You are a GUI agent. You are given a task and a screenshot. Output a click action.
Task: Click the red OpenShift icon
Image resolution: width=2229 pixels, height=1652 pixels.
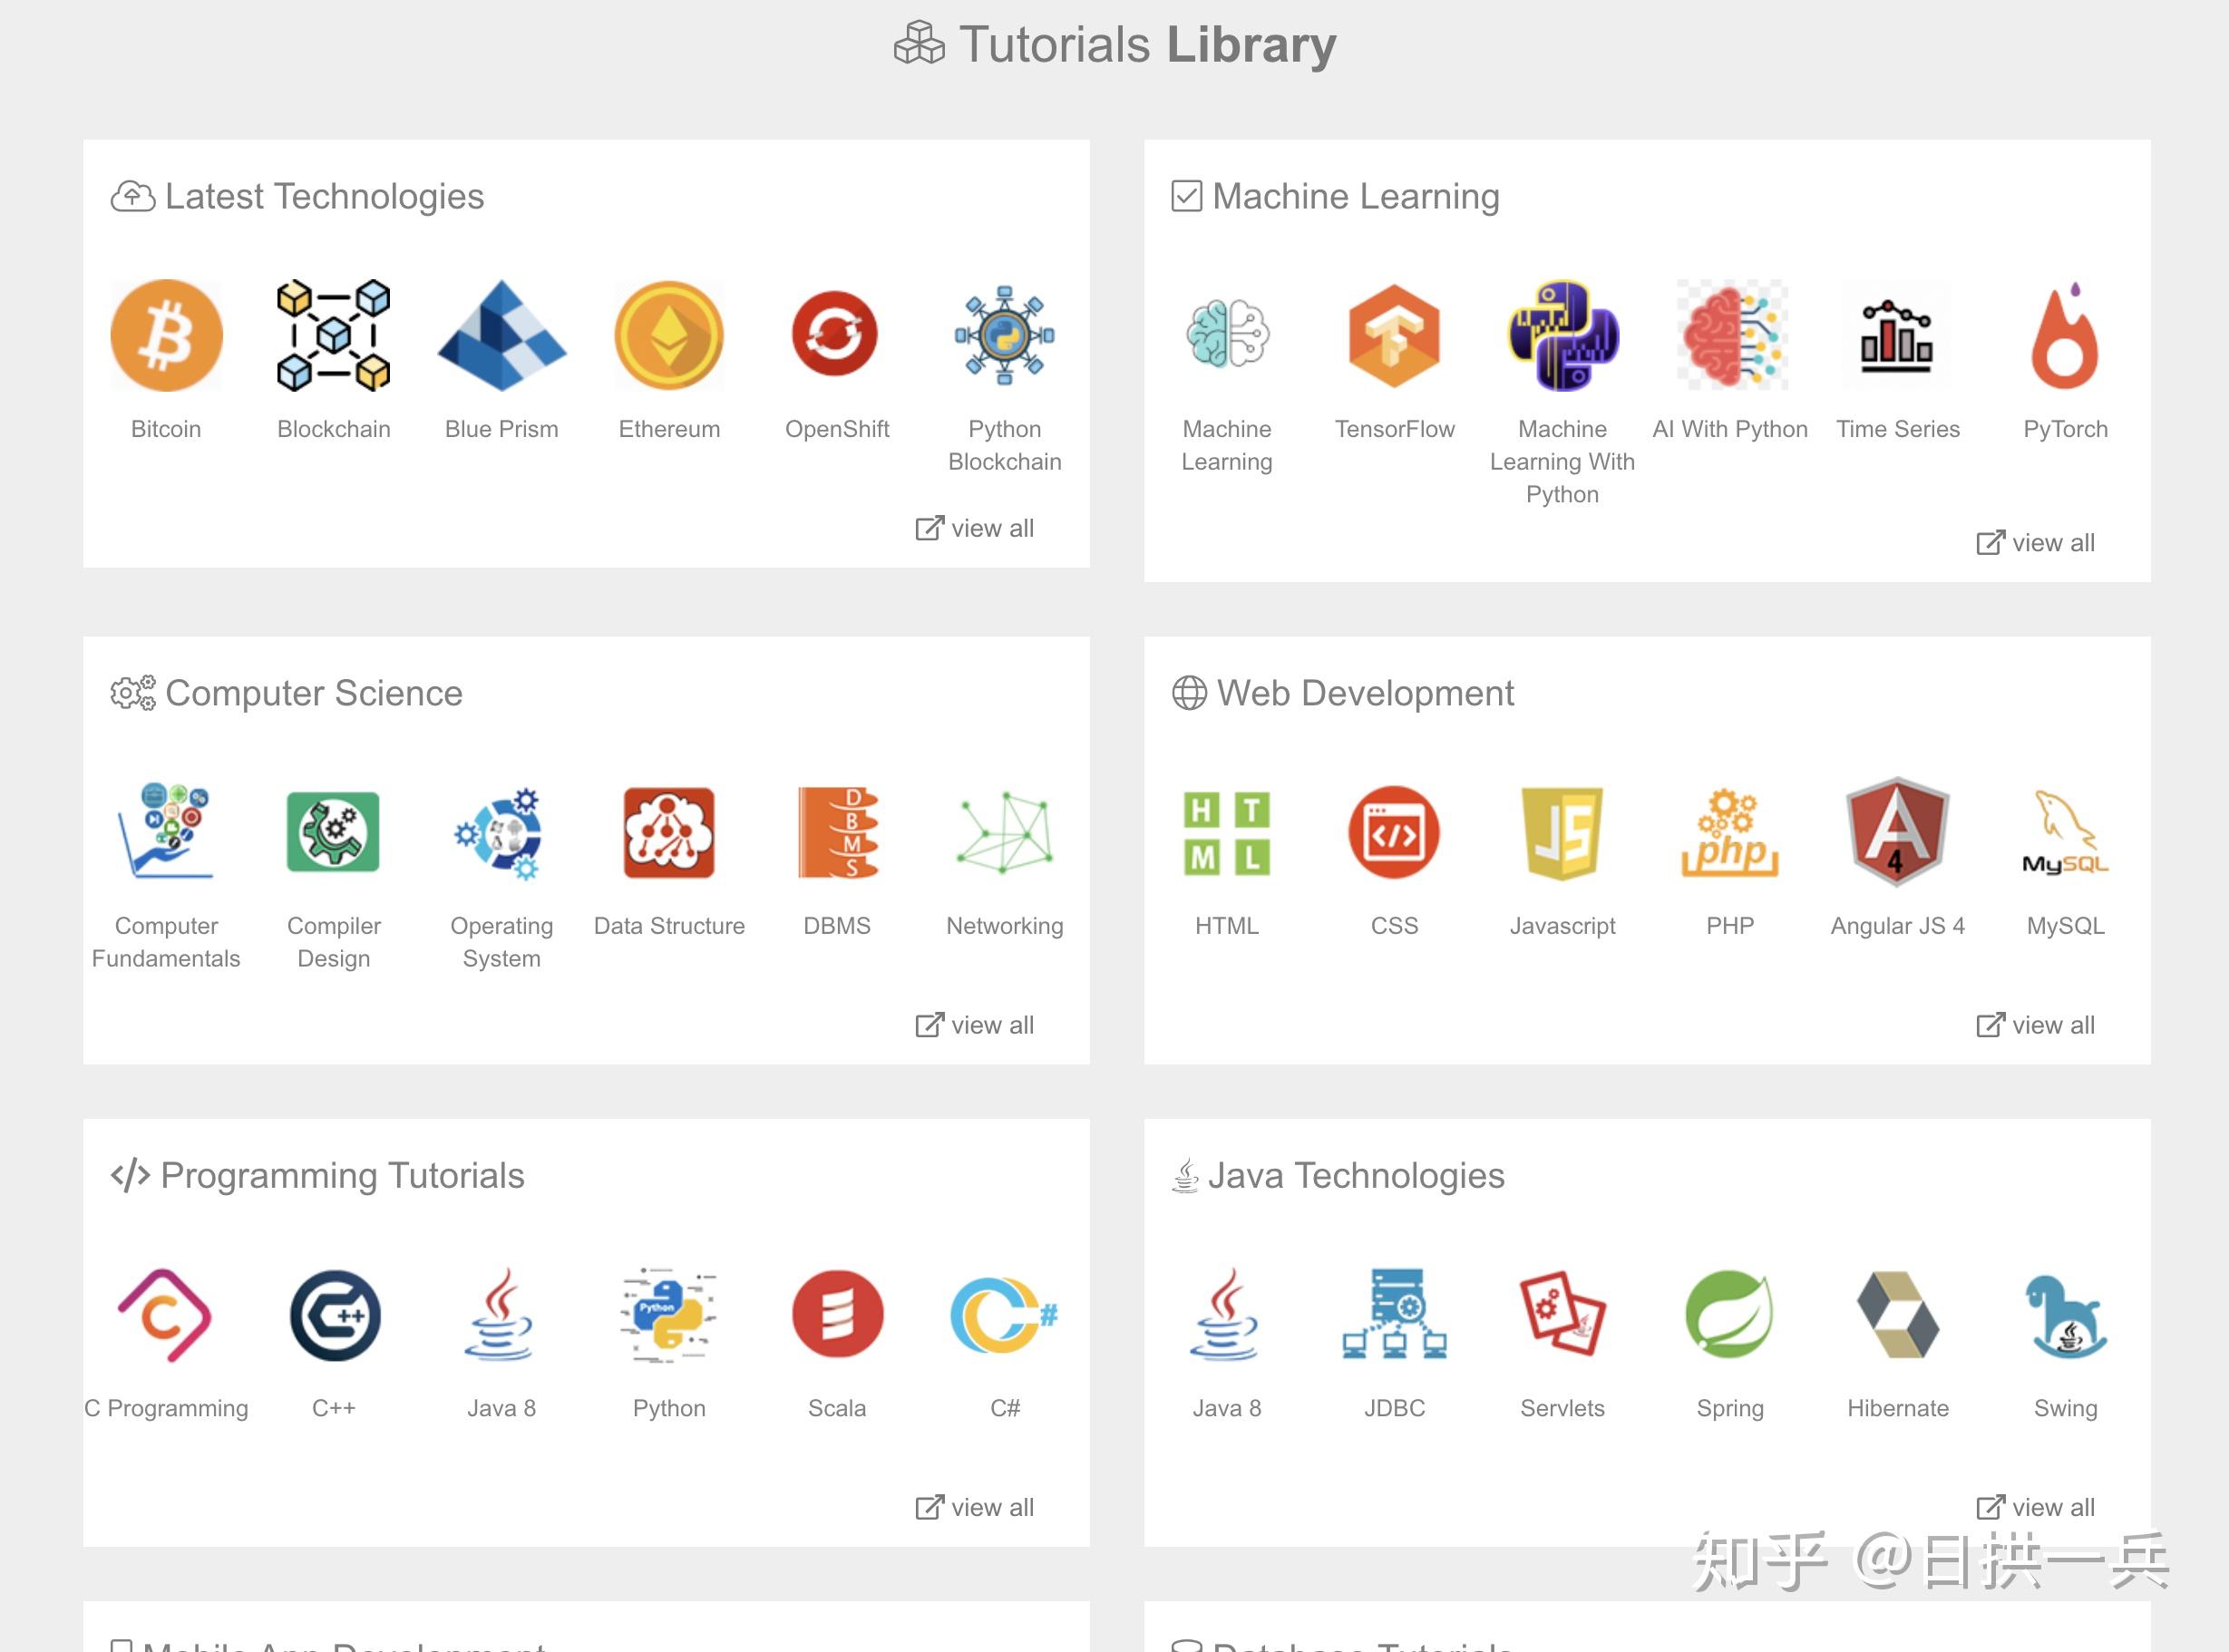(x=835, y=334)
